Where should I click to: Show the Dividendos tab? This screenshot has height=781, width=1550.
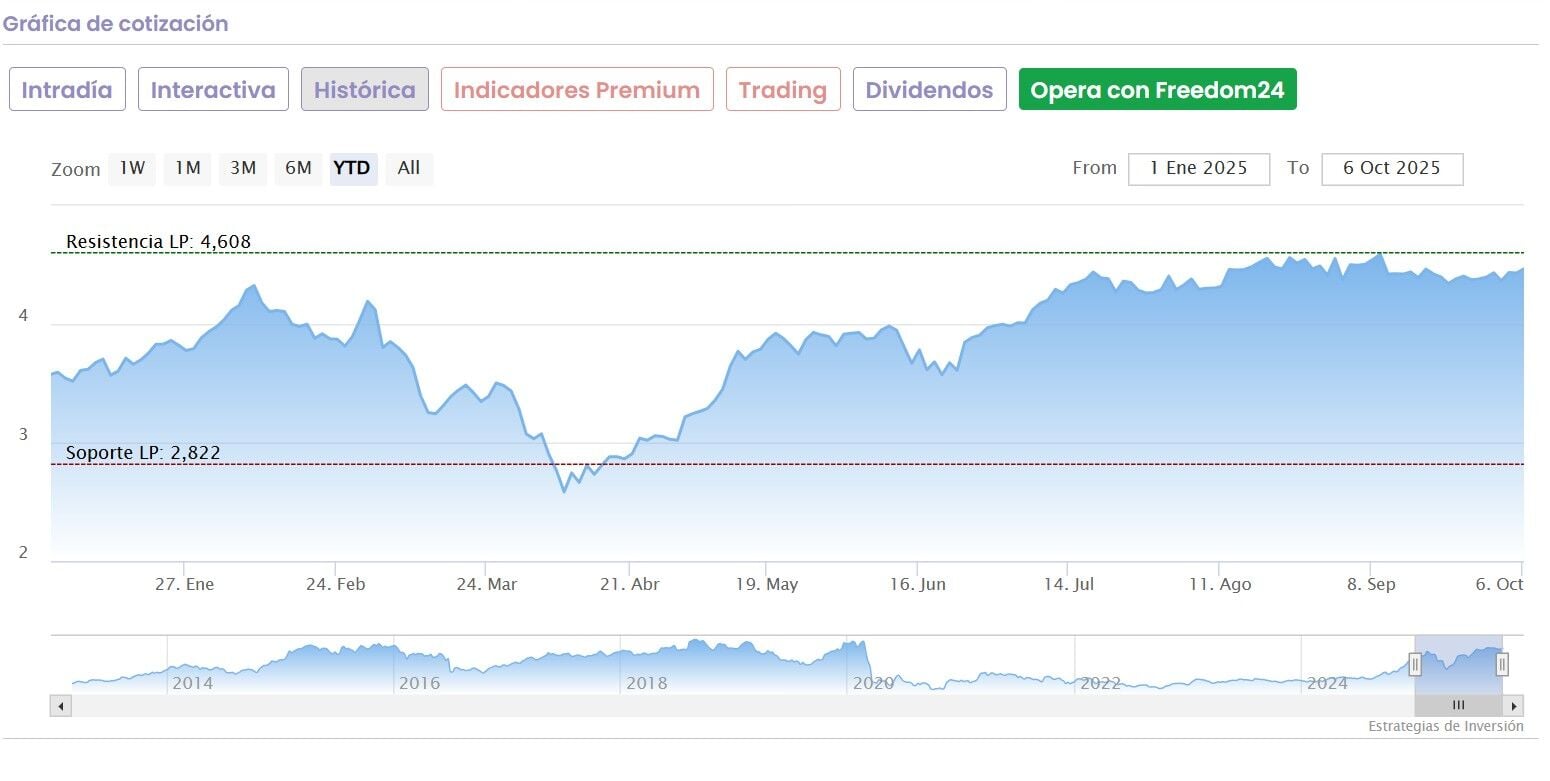929,90
